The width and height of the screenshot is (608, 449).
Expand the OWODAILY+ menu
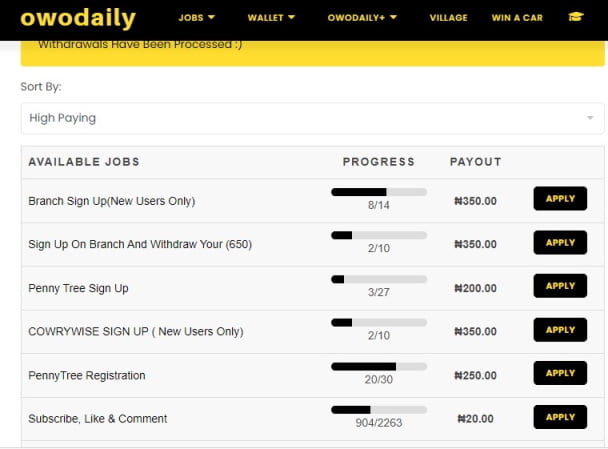coord(362,17)
